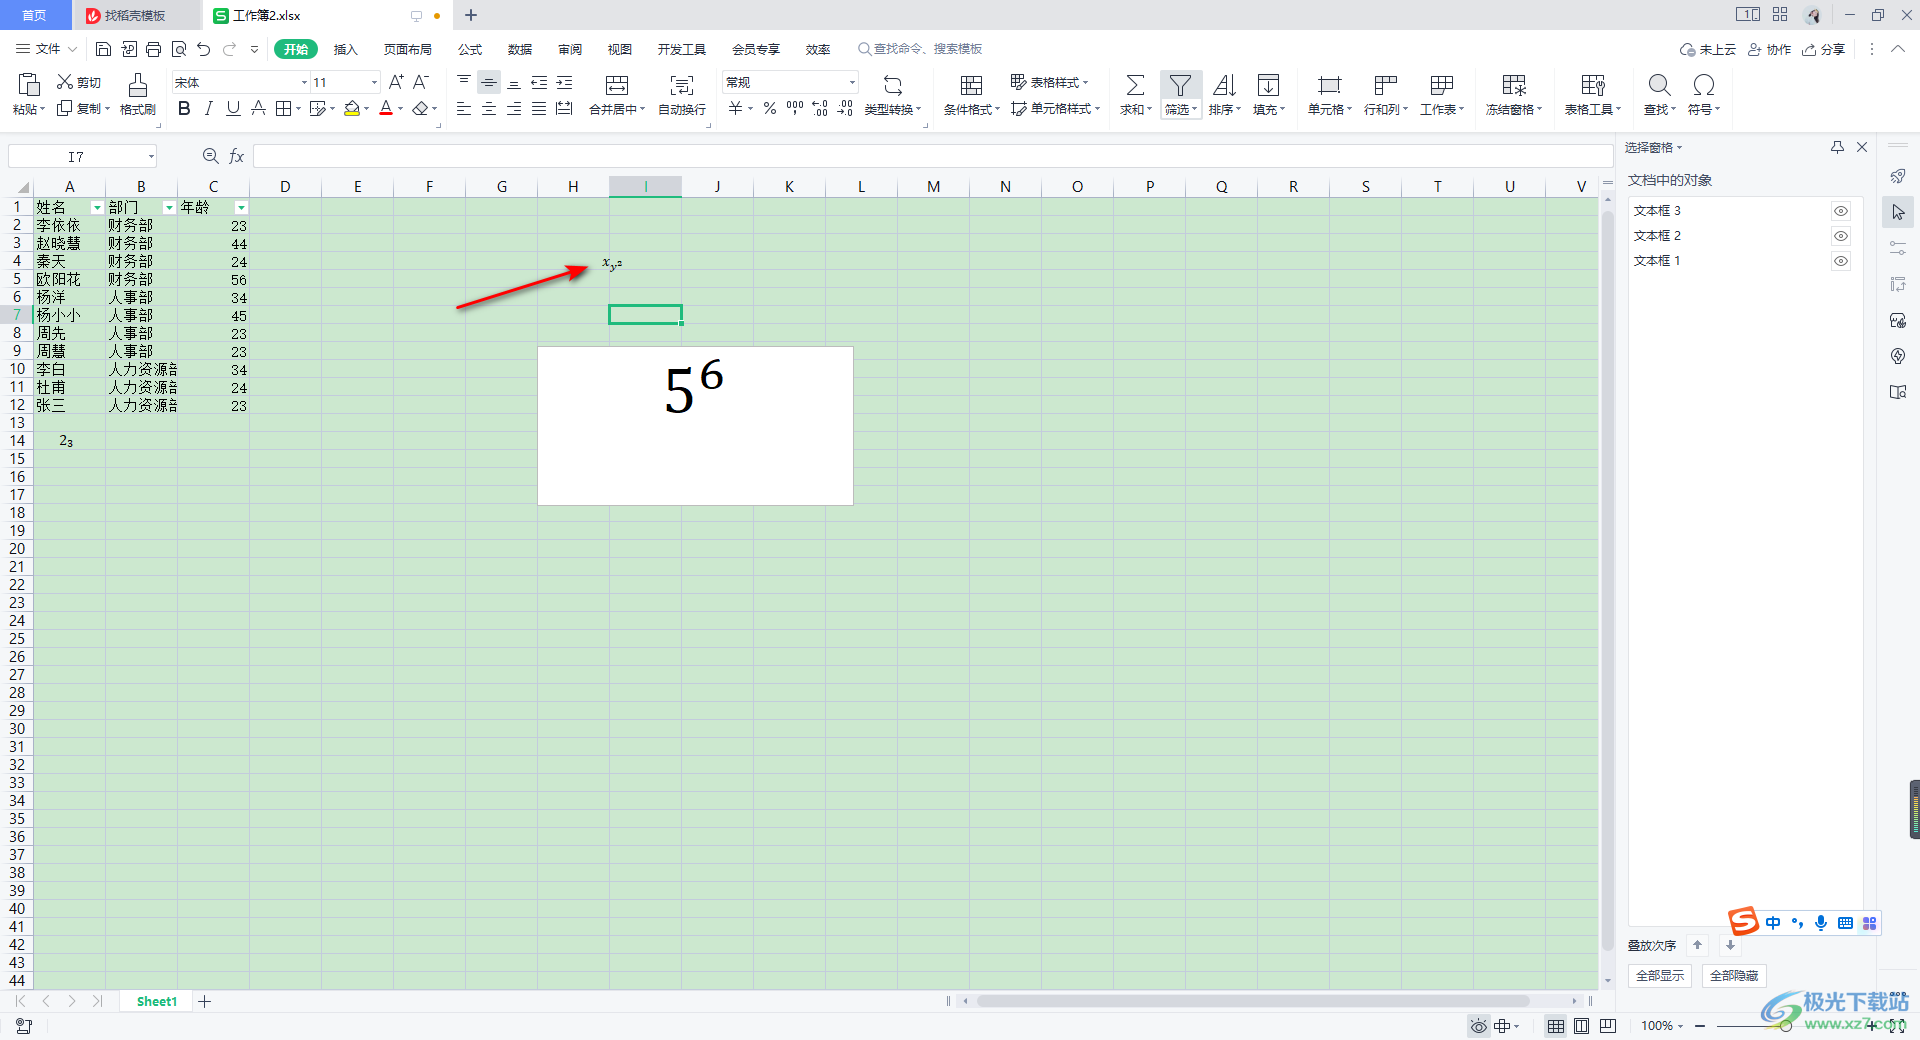Click the Freeze Panes icon
Viewport: 1920px width, 1040px height.
1514,85
